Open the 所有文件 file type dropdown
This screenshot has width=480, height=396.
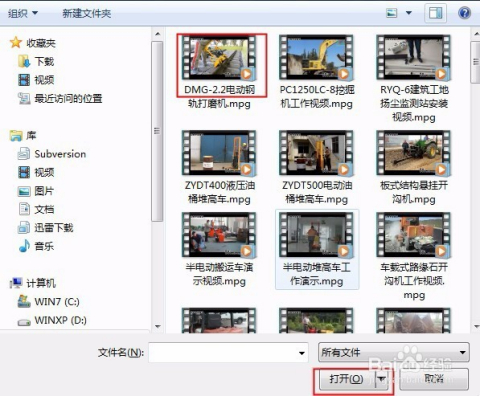(394, 352)
